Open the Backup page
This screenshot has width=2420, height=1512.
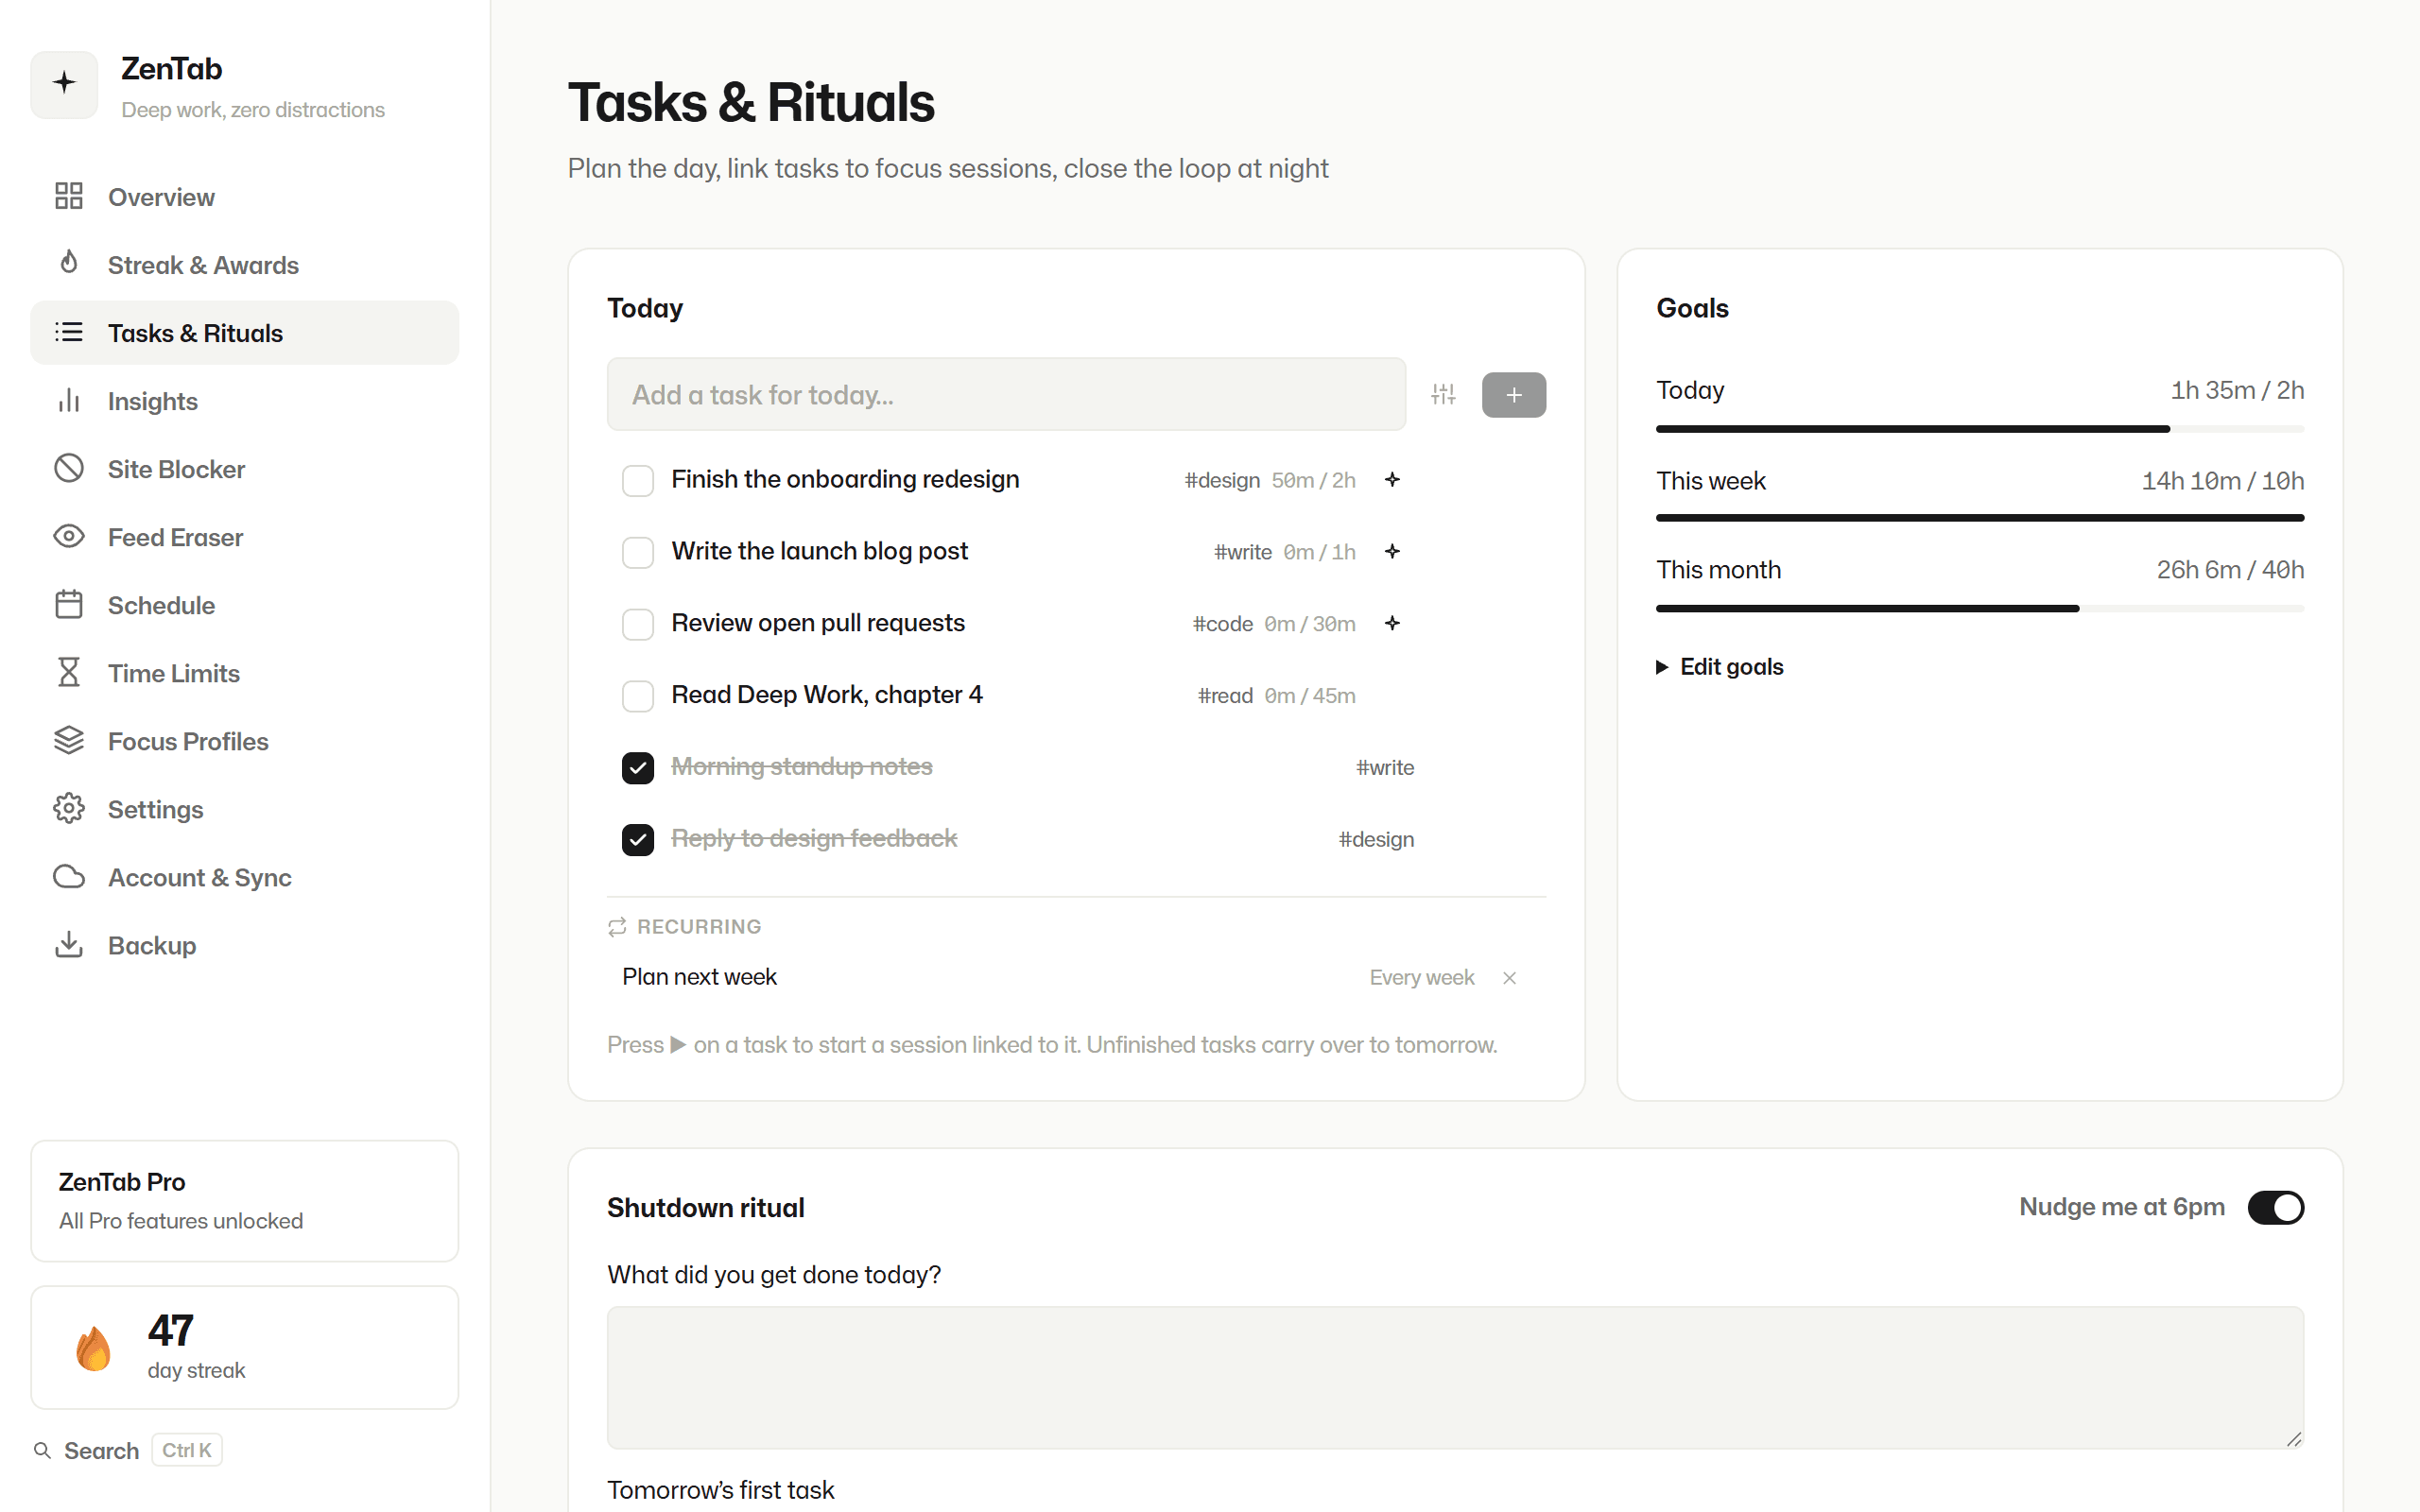(244, 944)
